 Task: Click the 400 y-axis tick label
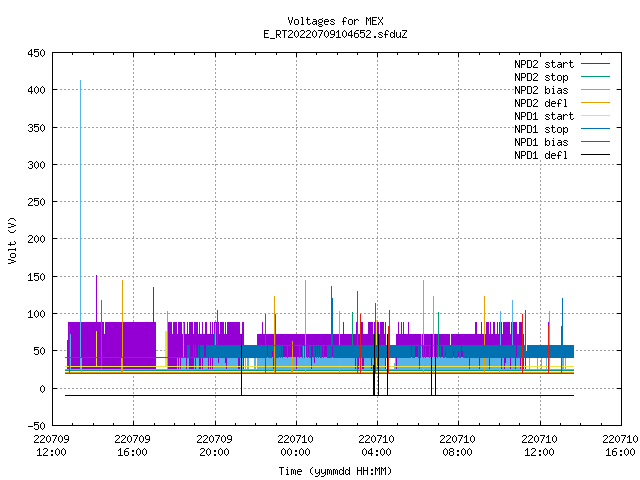[36, 90]
